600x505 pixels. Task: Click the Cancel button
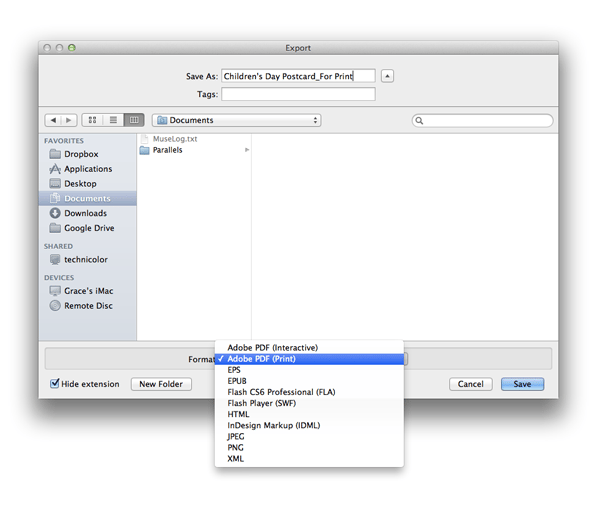coord(470,384)
